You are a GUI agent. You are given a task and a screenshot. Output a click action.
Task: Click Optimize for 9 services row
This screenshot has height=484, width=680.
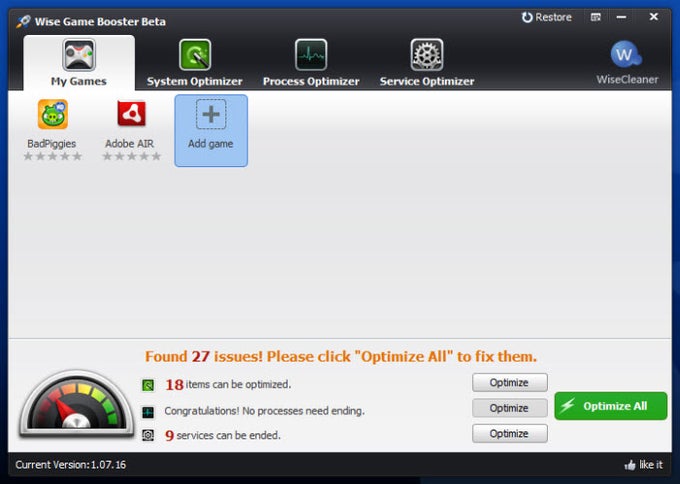pyautogui.click(x=510, y=434)
